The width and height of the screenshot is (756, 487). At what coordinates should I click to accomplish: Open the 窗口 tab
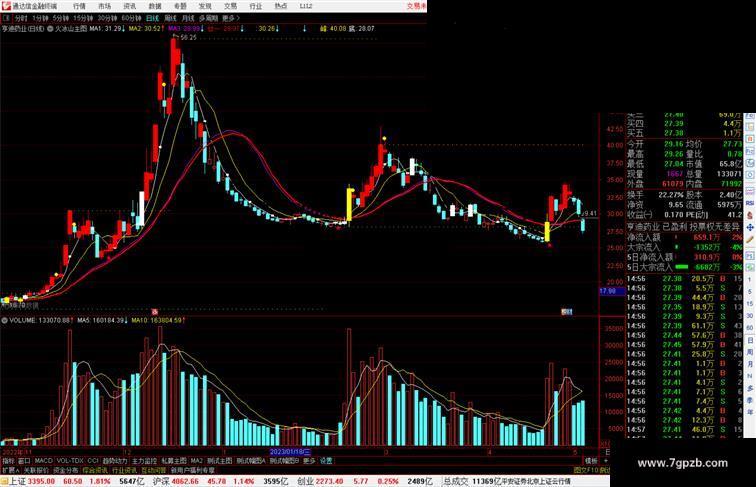point(24,461)
